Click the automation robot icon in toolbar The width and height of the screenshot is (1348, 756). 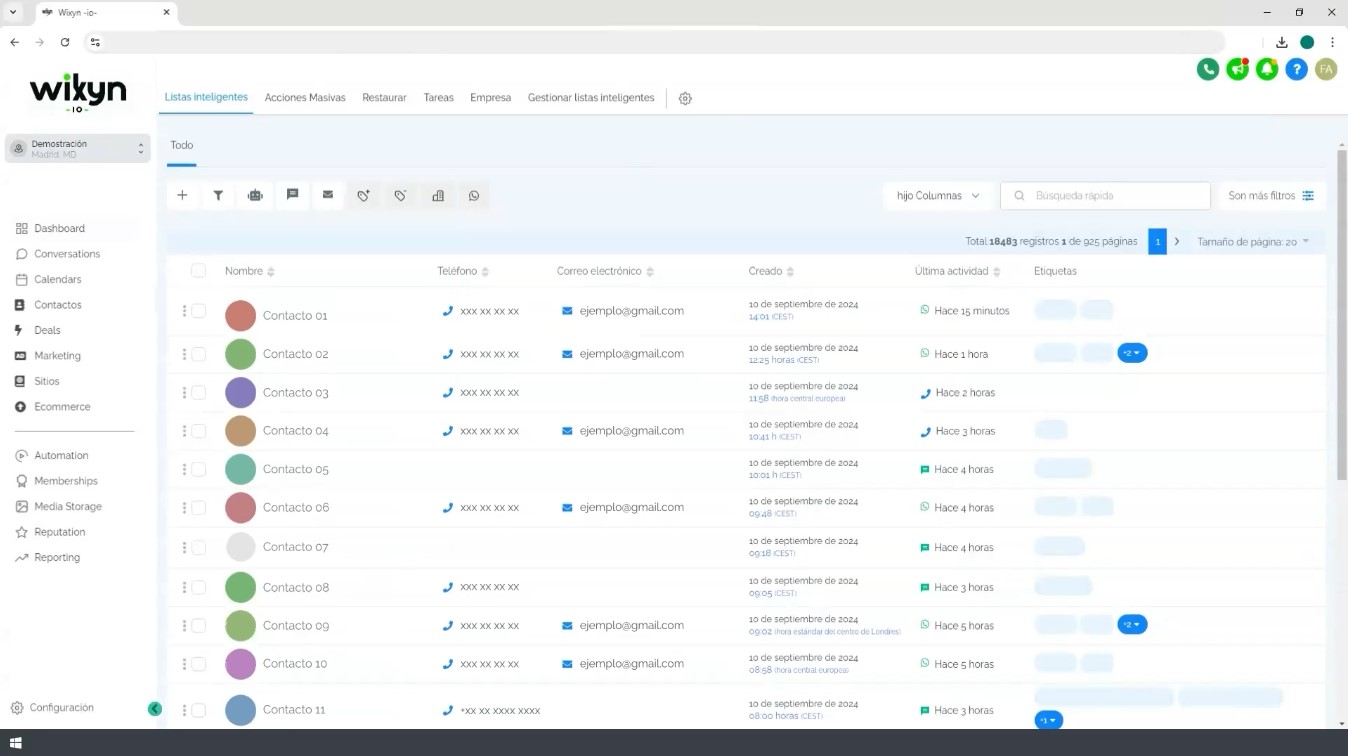255,195
